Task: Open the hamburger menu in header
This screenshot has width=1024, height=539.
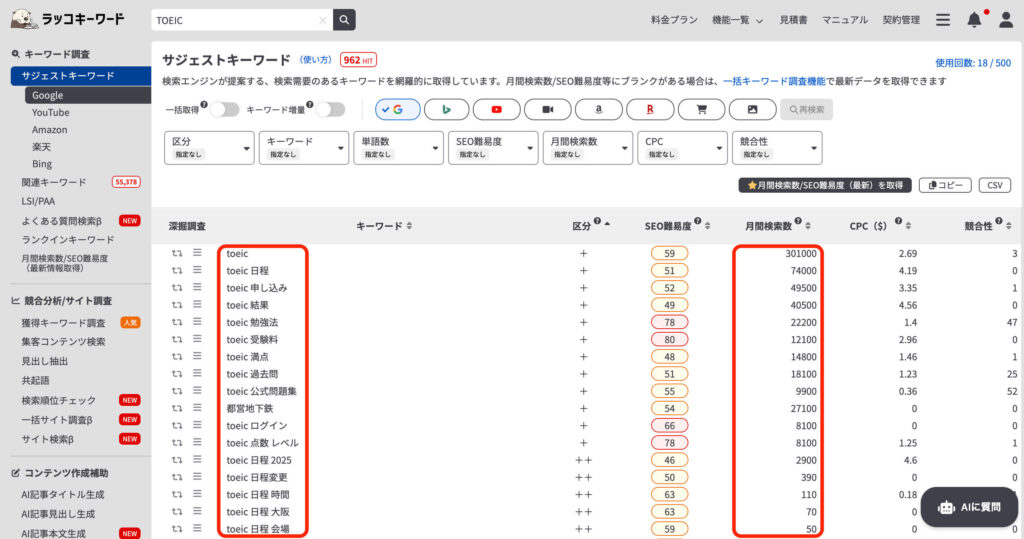Action: point(942,20)
